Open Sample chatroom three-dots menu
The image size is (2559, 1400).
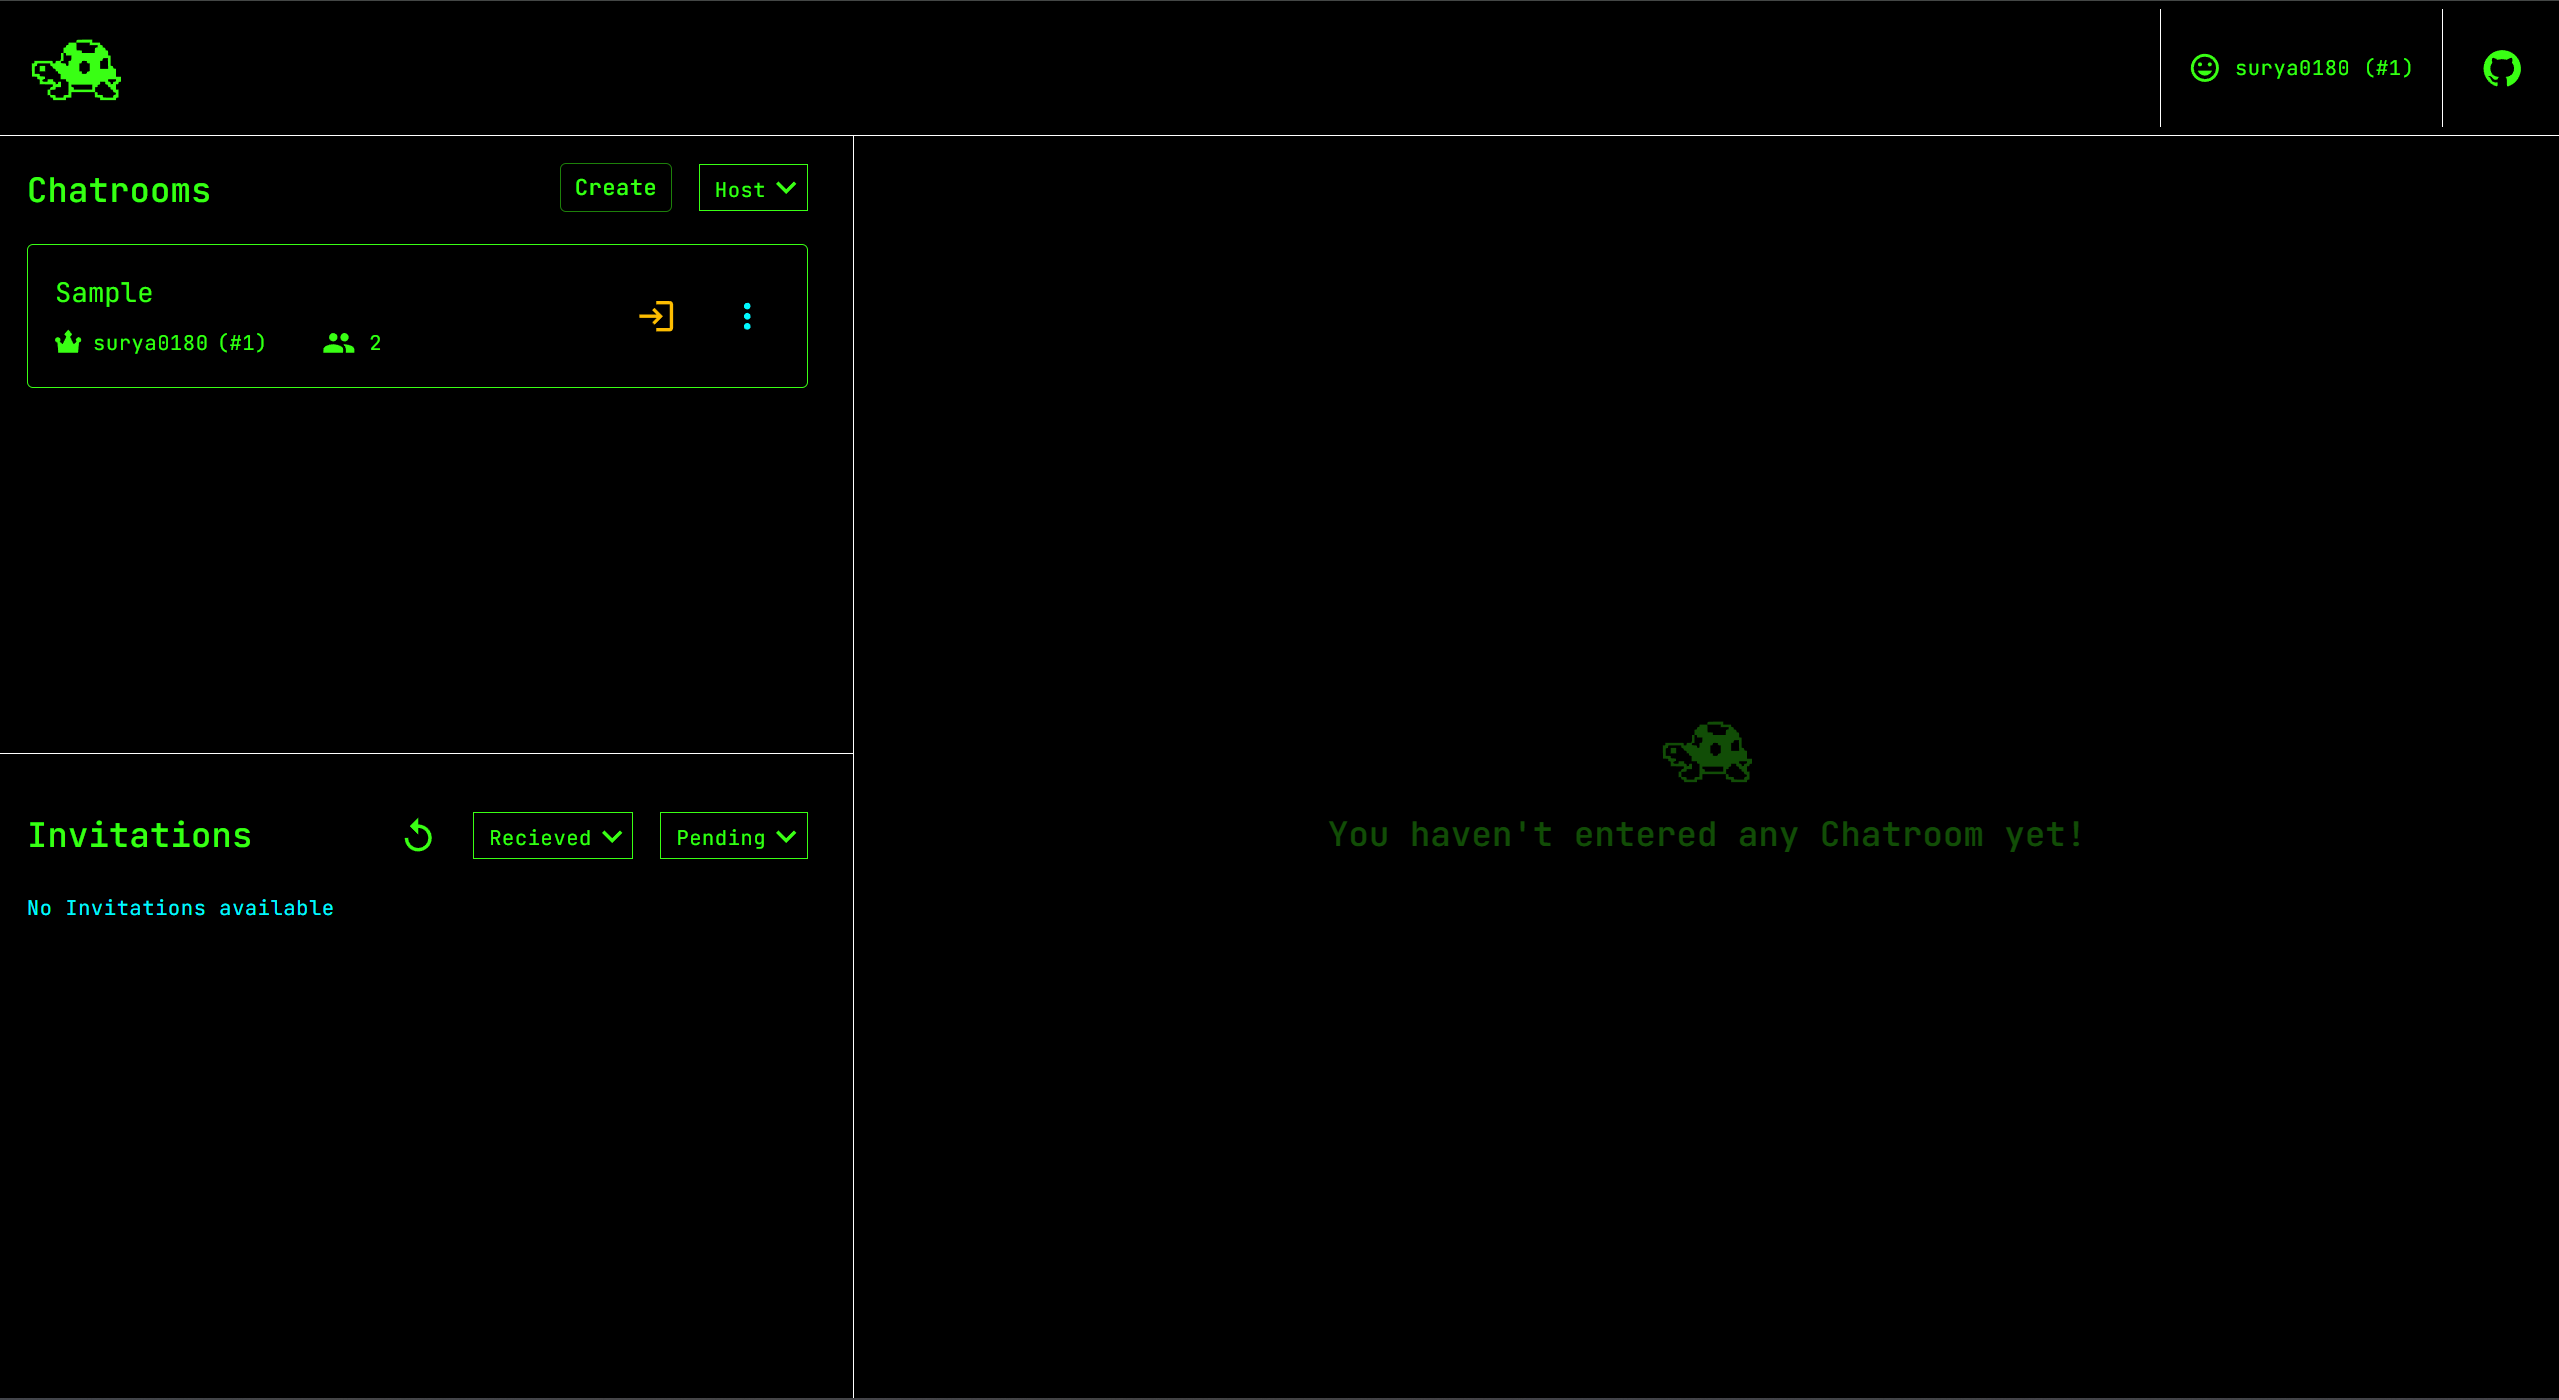[747, 316]
